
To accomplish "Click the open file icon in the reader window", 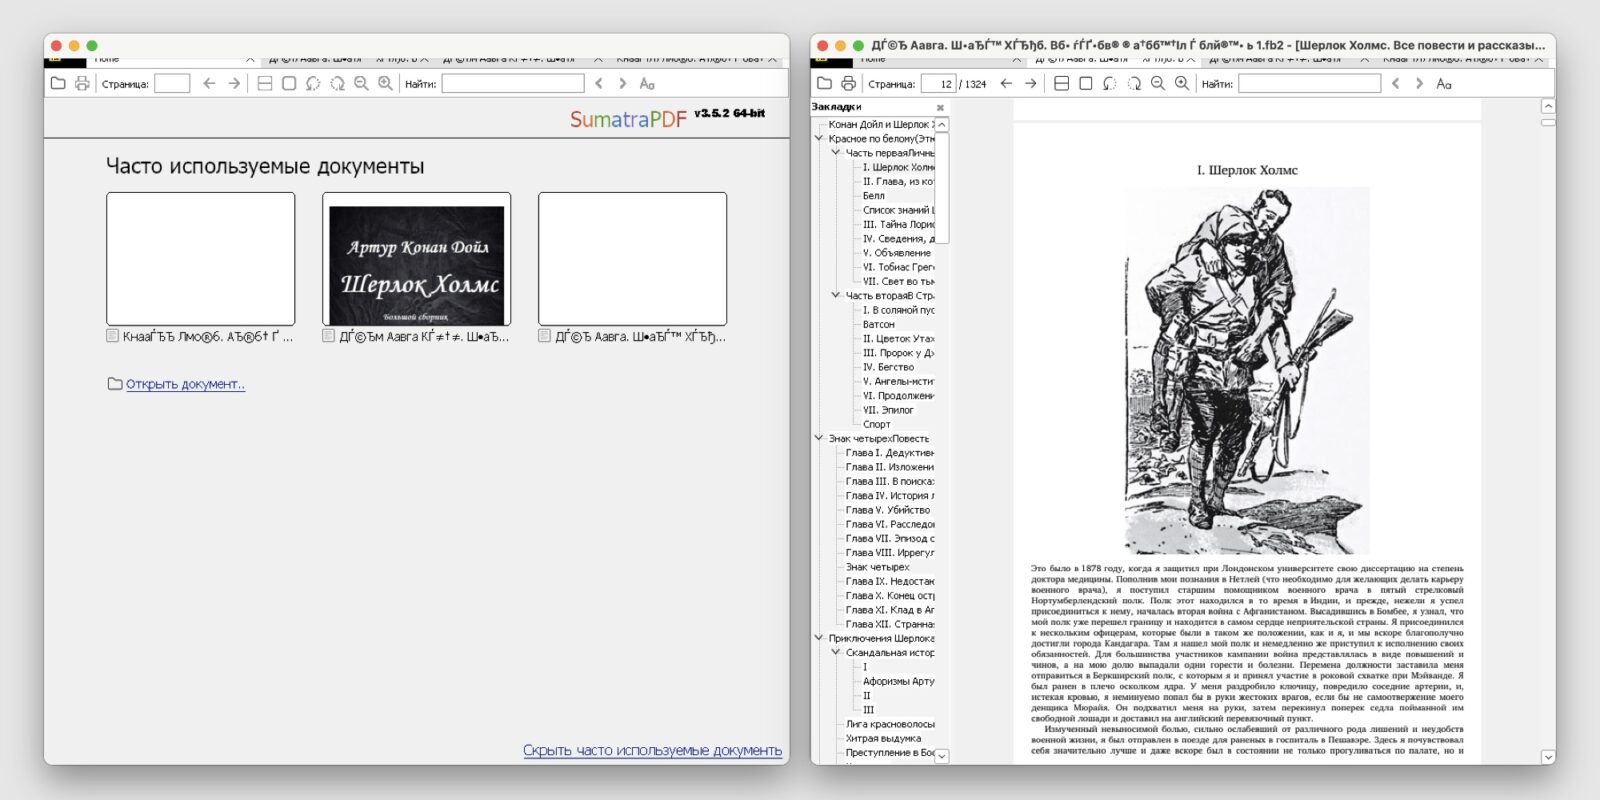I will coord(824,84).
